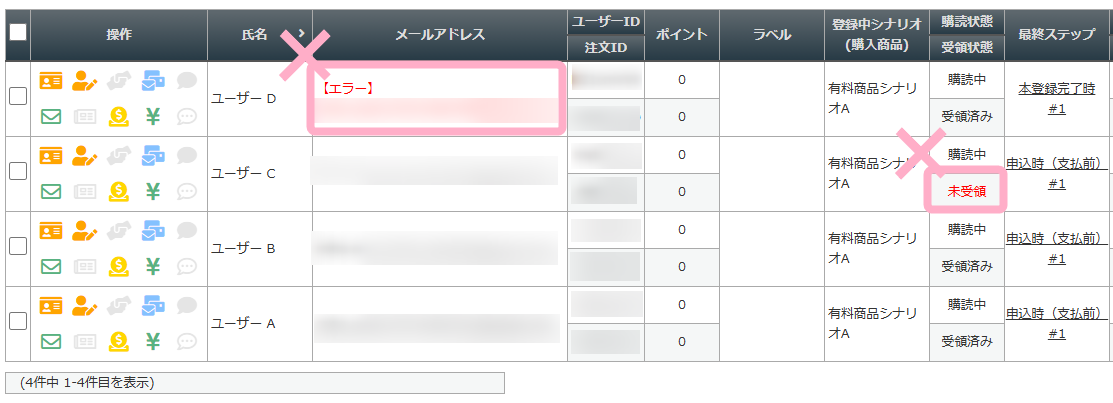Open the orange ID card icon for ユーザー D

pyautogui.click(x=50, y=81)
